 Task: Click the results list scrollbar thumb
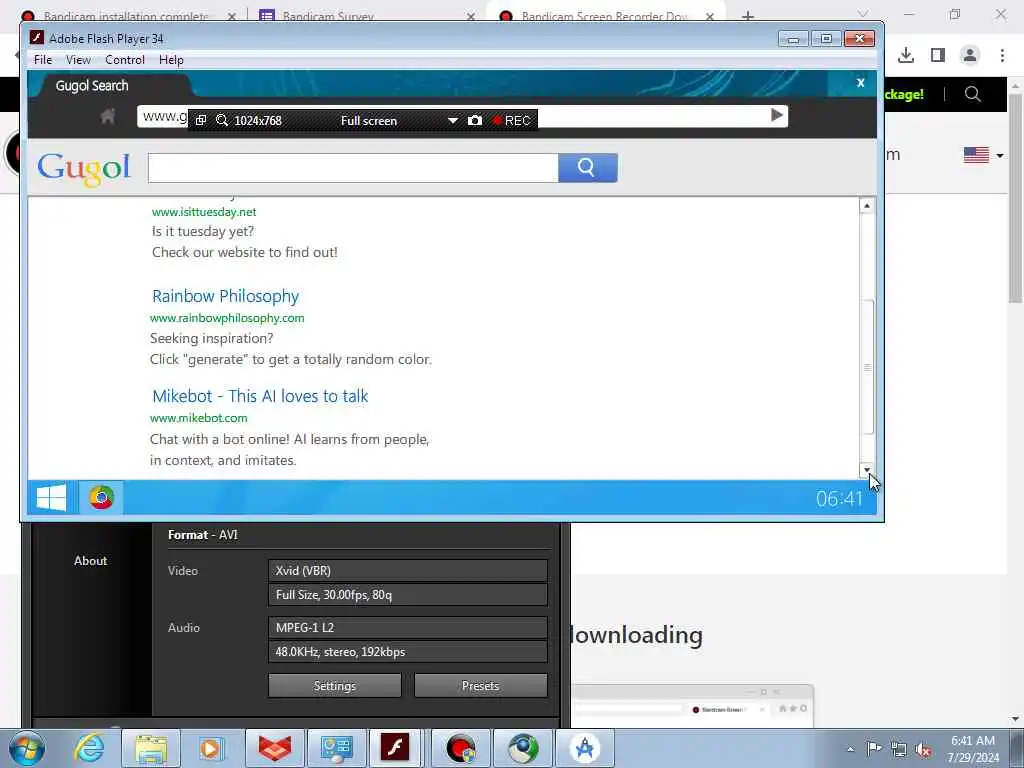(867, 367)
